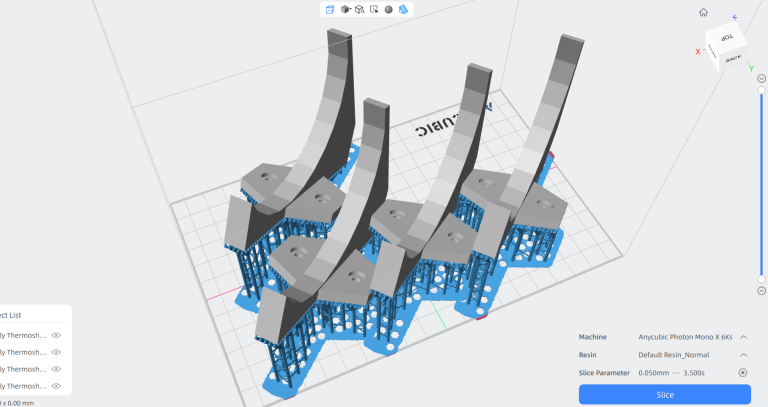The height and width of the screenshot is (407, 768).
Task: Click the gray sphere shading icon
Action: point(388,10)
